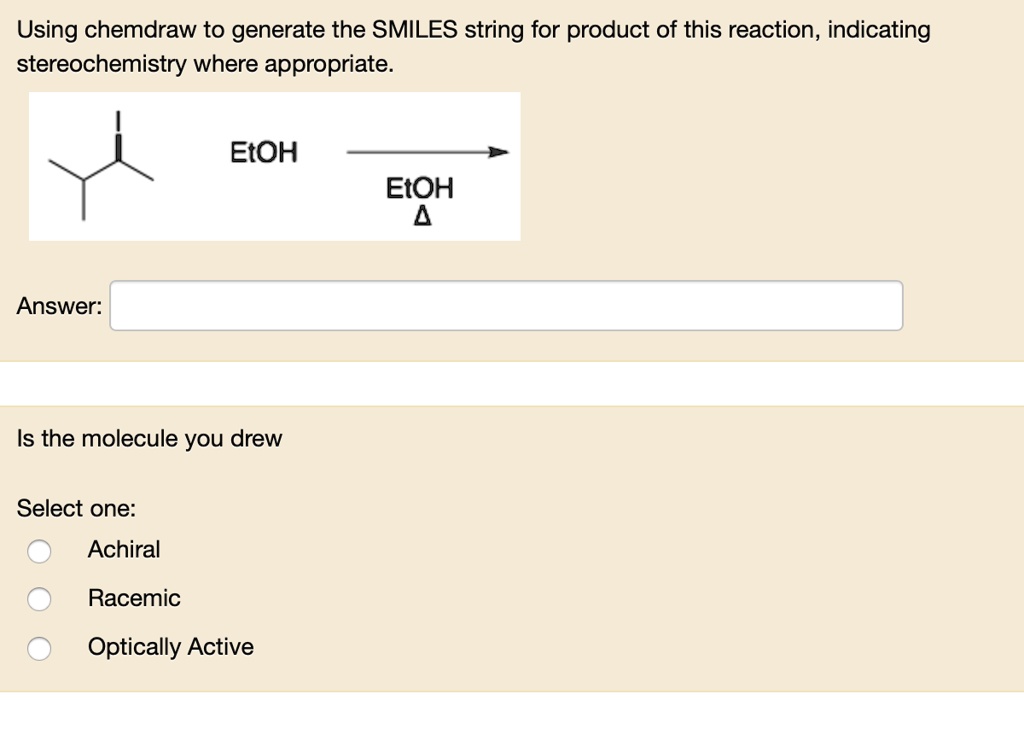This screenshot has height=741, width=1024.
Task: Click the EtOH label above the arrow
Action: (x=263, y=152)
